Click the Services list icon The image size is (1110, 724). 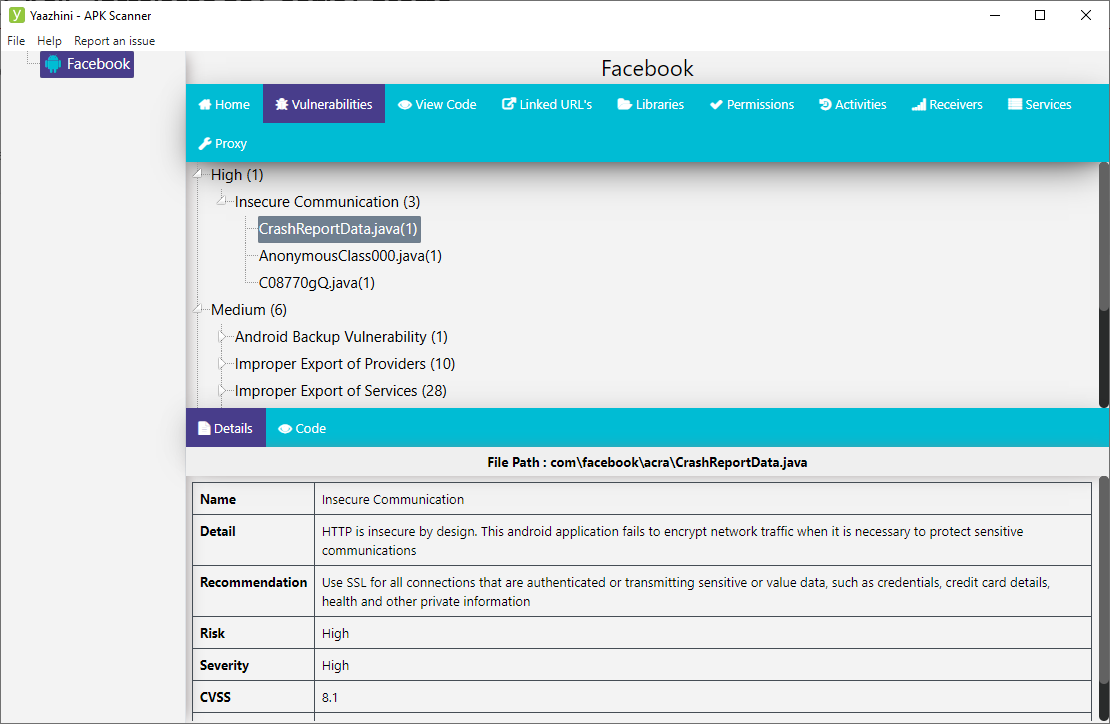coord(1015,105)
